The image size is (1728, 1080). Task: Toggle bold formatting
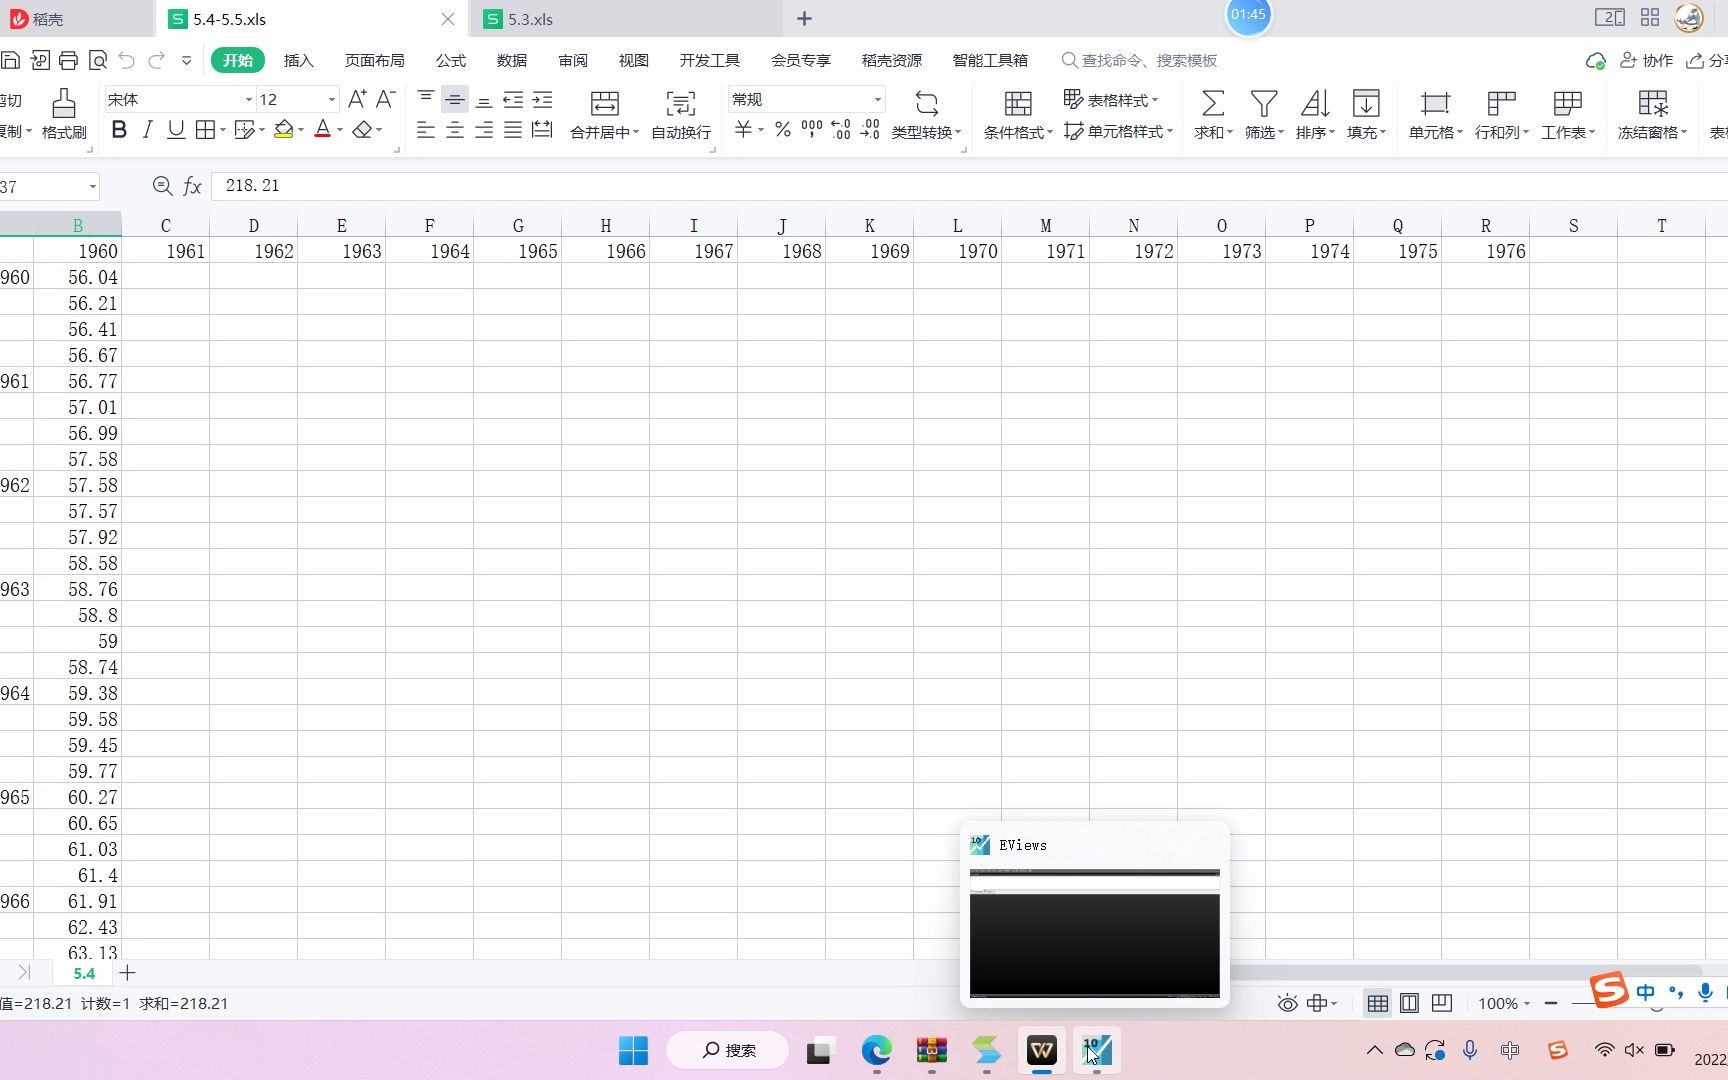tap(119, 130)
